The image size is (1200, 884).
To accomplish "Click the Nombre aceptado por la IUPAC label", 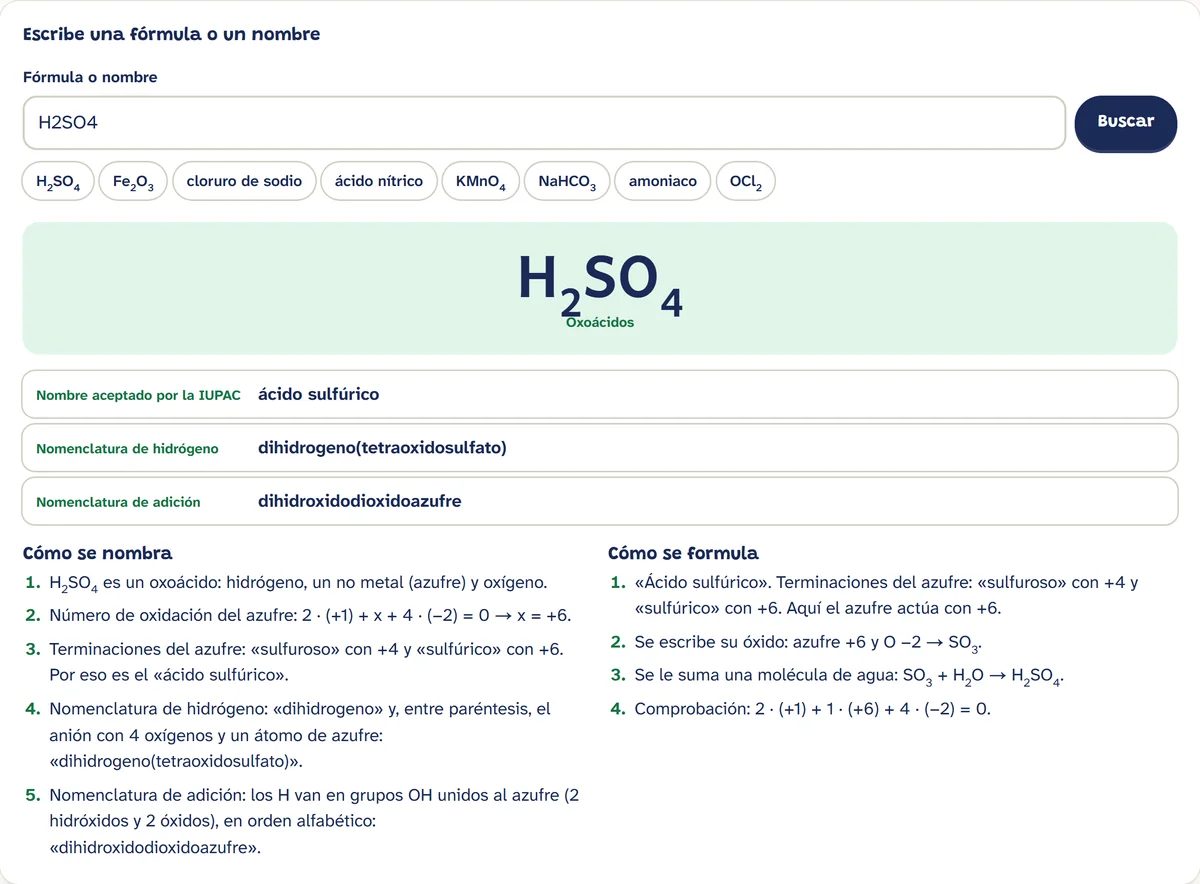I will coord(138,395).
